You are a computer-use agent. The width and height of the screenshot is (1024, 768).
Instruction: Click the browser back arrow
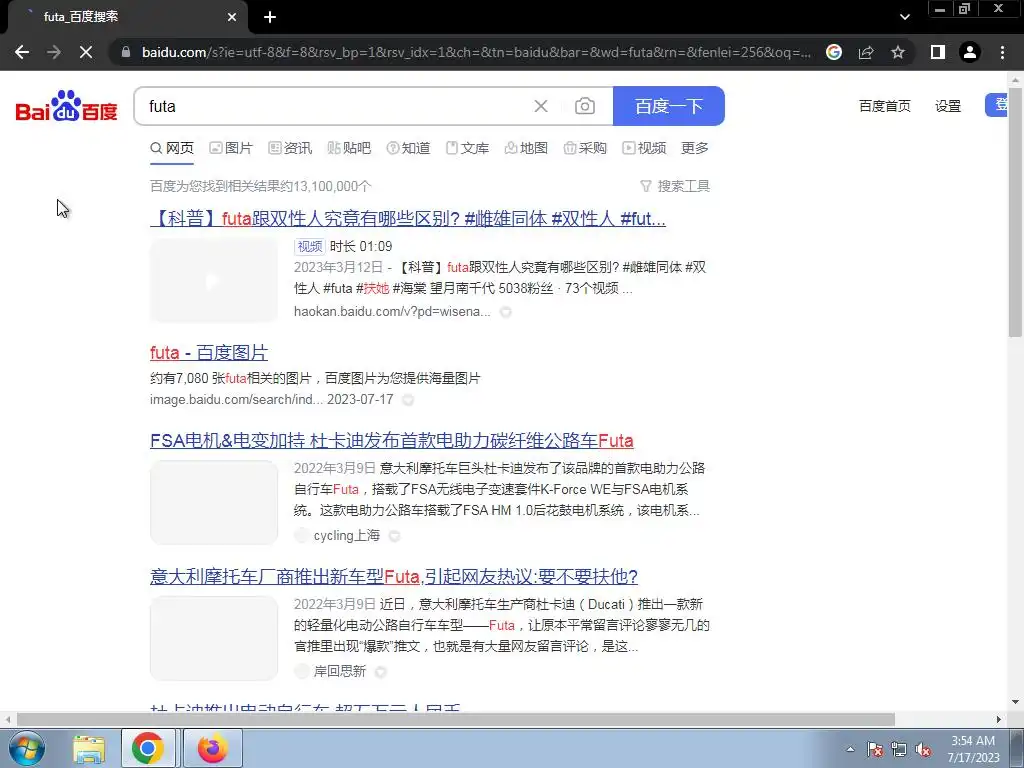coord(22,52)
